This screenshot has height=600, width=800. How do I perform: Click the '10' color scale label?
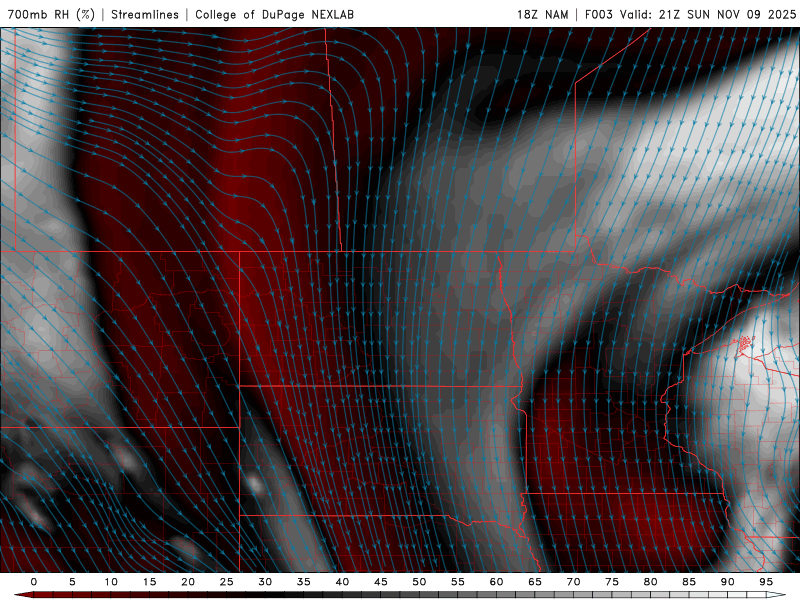point(111,582)
